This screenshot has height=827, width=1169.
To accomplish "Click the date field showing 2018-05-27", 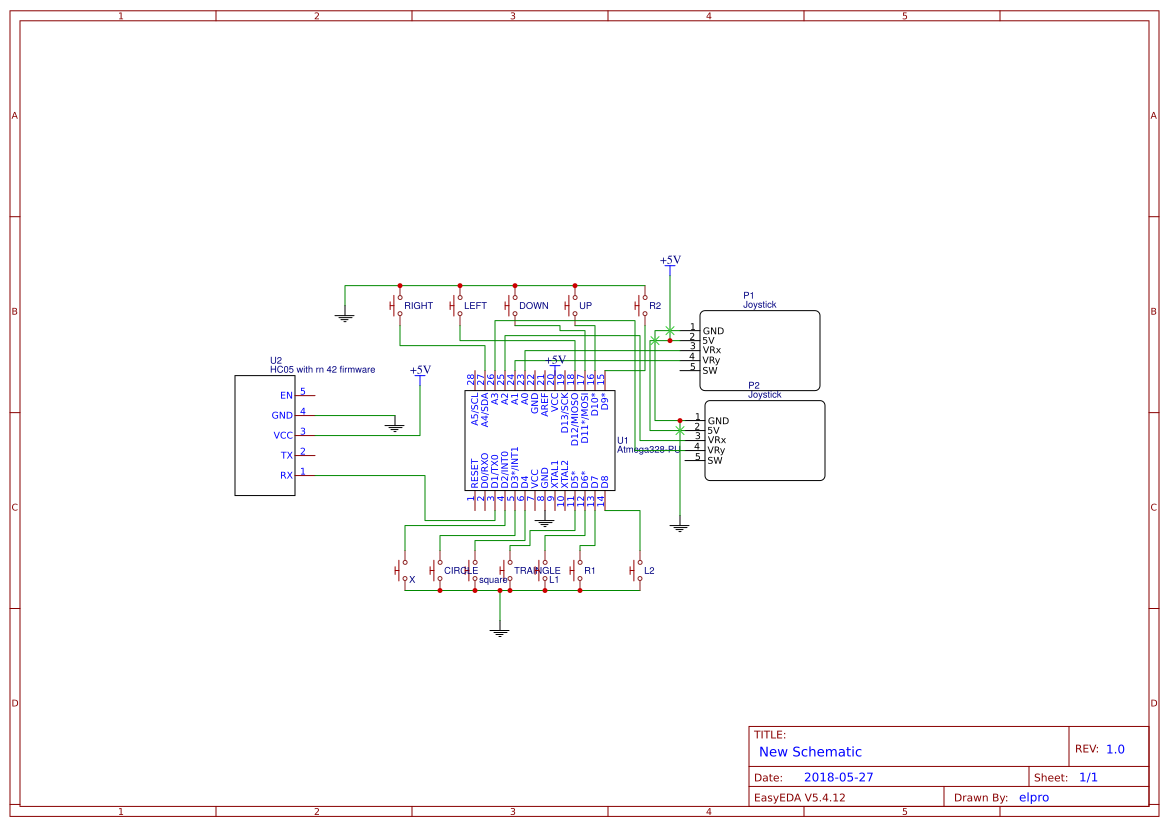I will pyautogui.click(x=840, y=776).
